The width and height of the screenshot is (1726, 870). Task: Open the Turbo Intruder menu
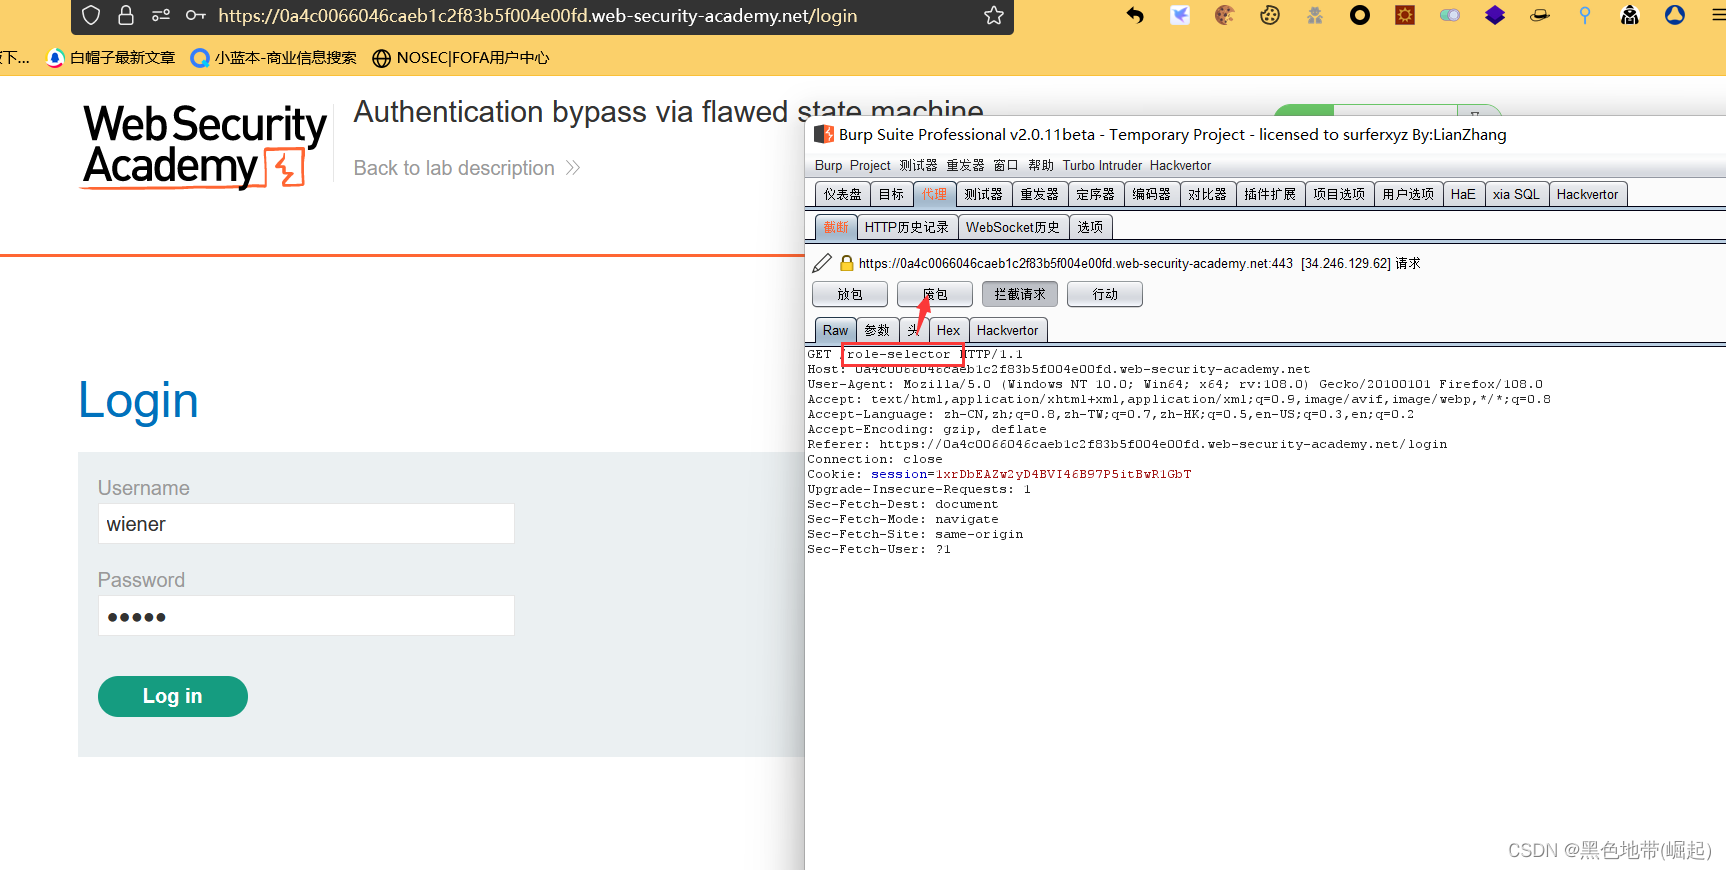[1102, 166]
